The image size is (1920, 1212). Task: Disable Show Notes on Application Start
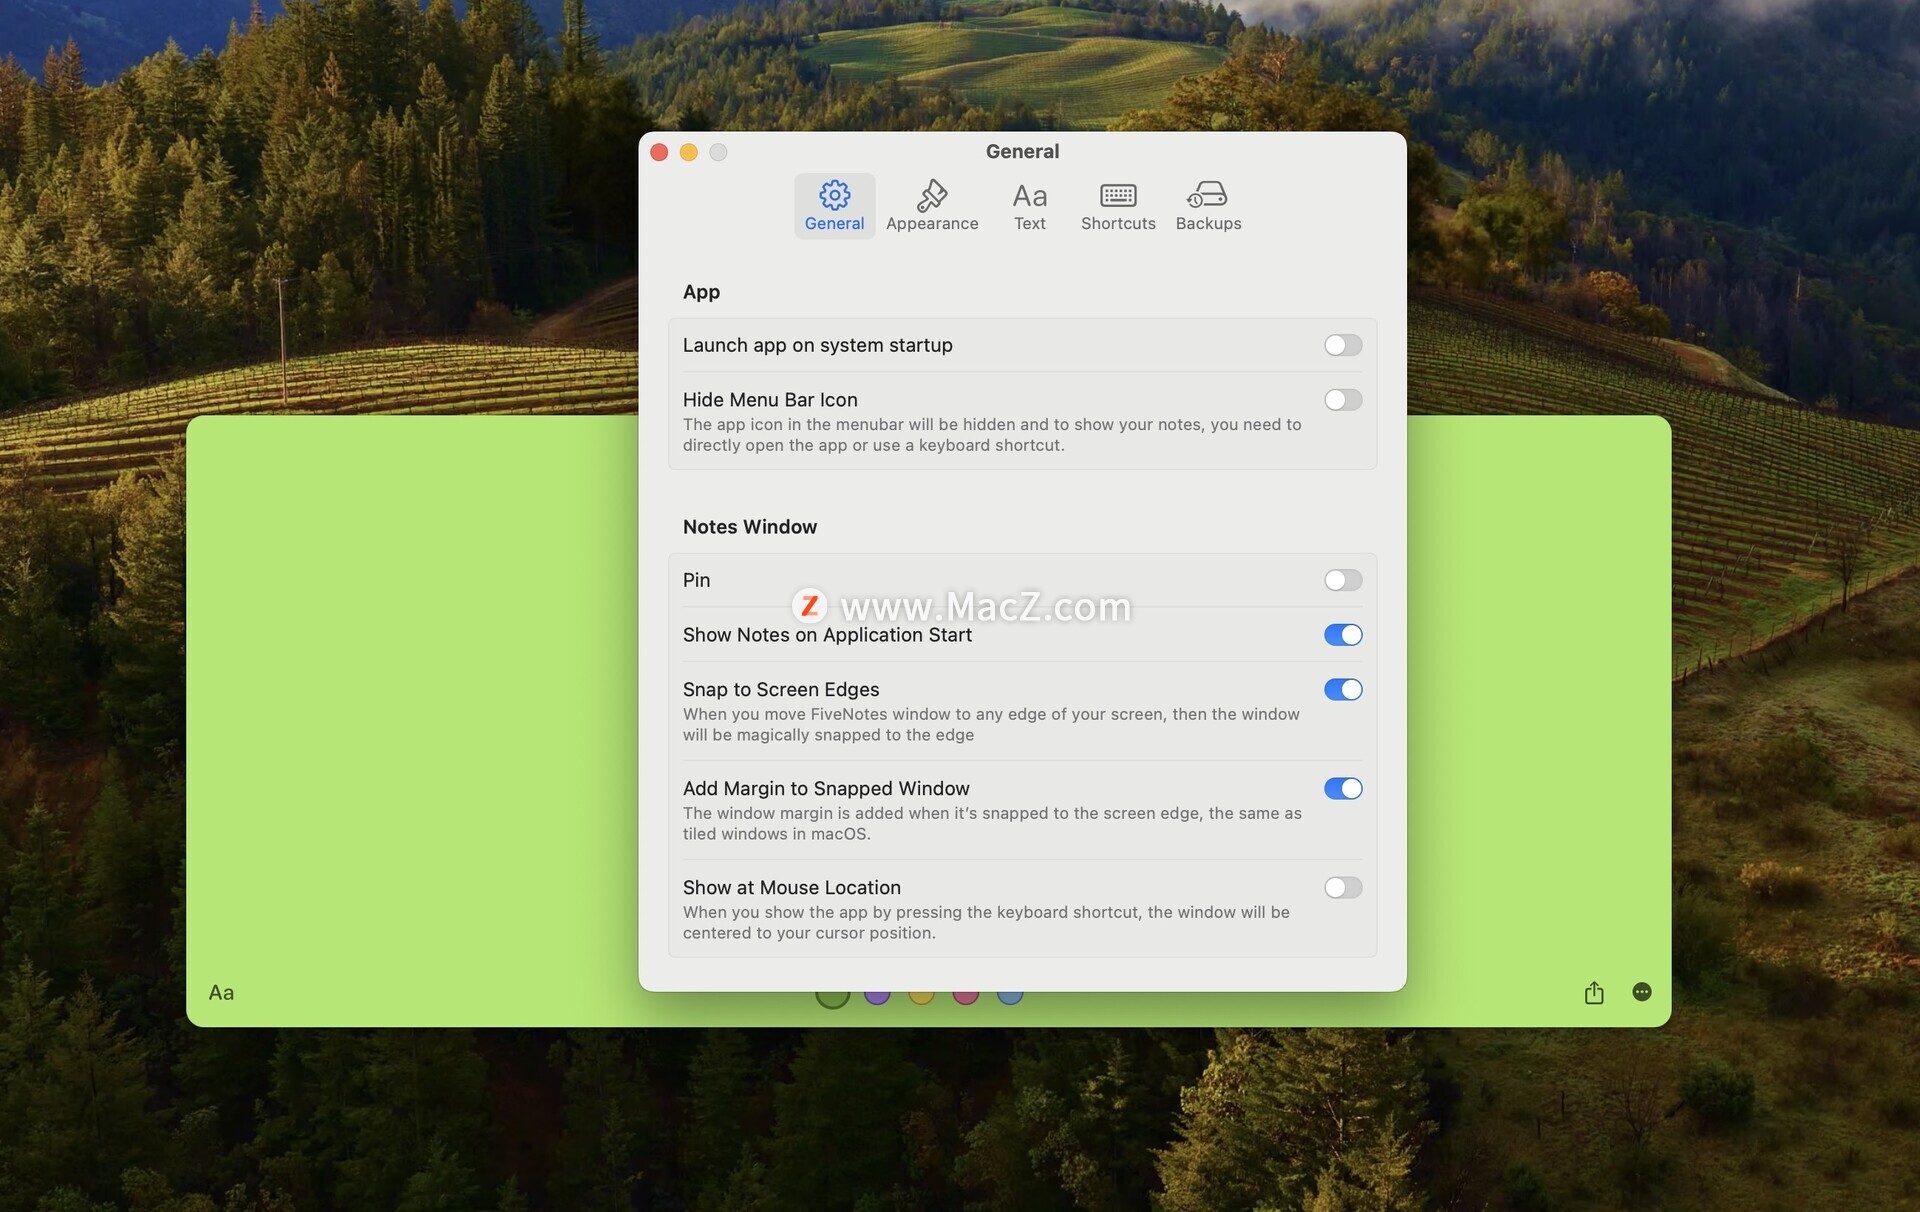pyautogui.click(x=1342, y=635)
